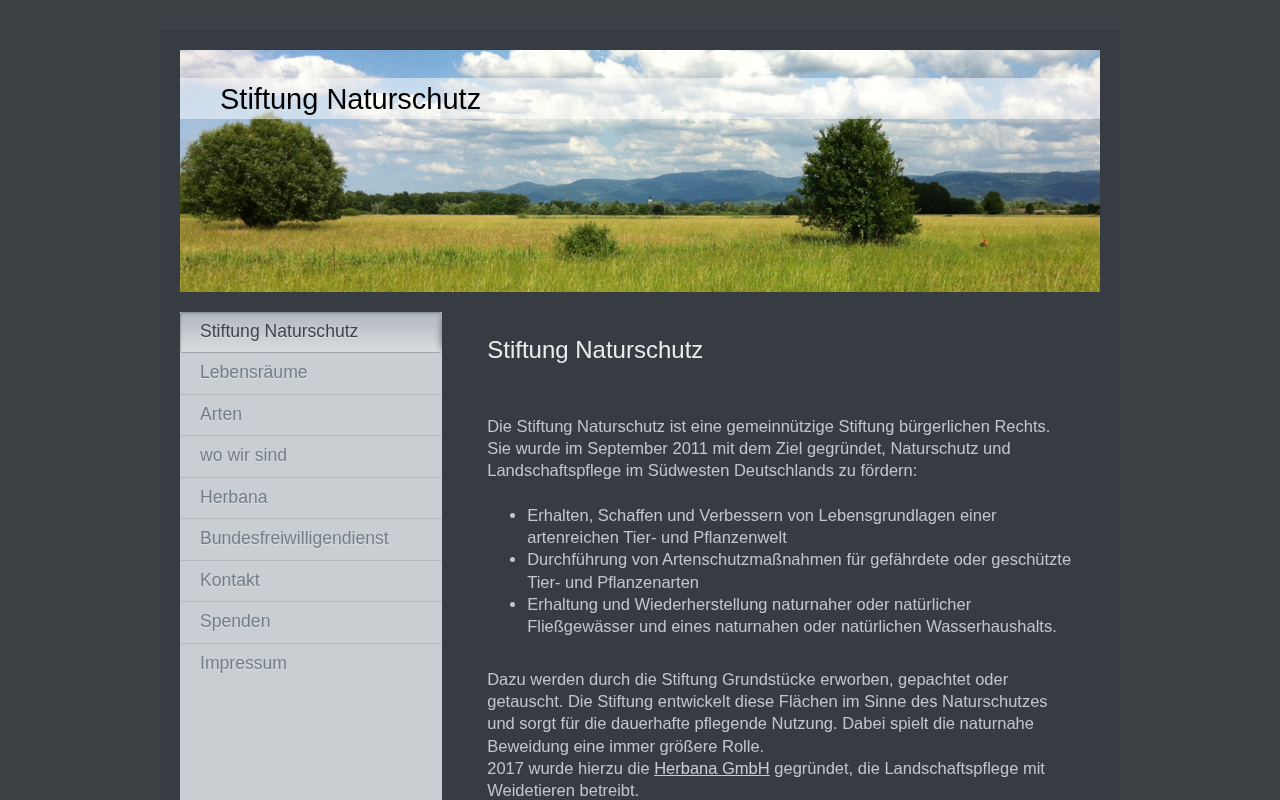Select the 'wo wir sind' menu entry
The height and width of the screenshot is (800, 1280).
(311, 456)
